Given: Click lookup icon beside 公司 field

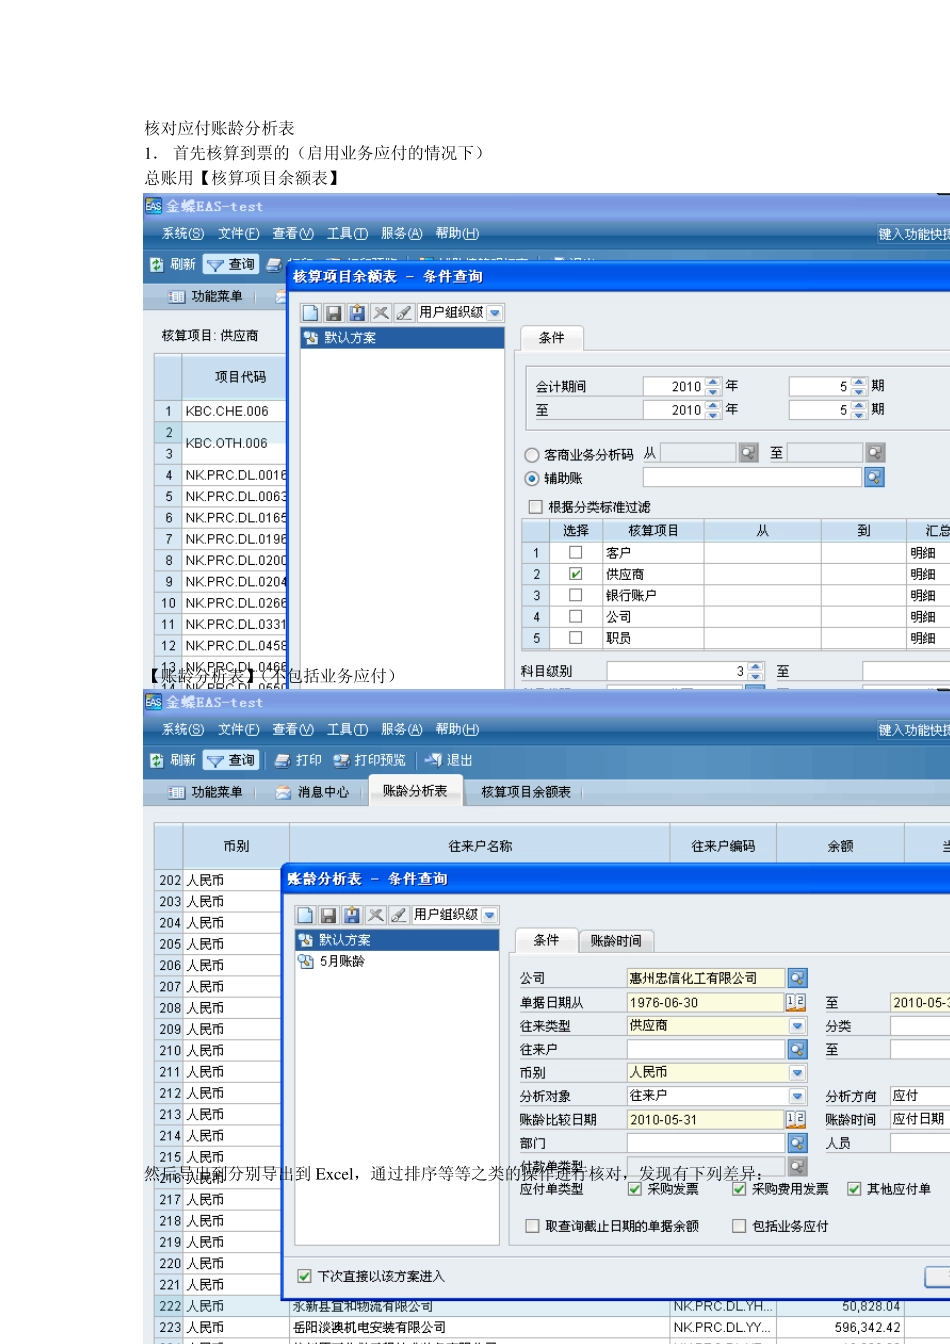Looking at the screenshot, I should click(x=797, y=978).
